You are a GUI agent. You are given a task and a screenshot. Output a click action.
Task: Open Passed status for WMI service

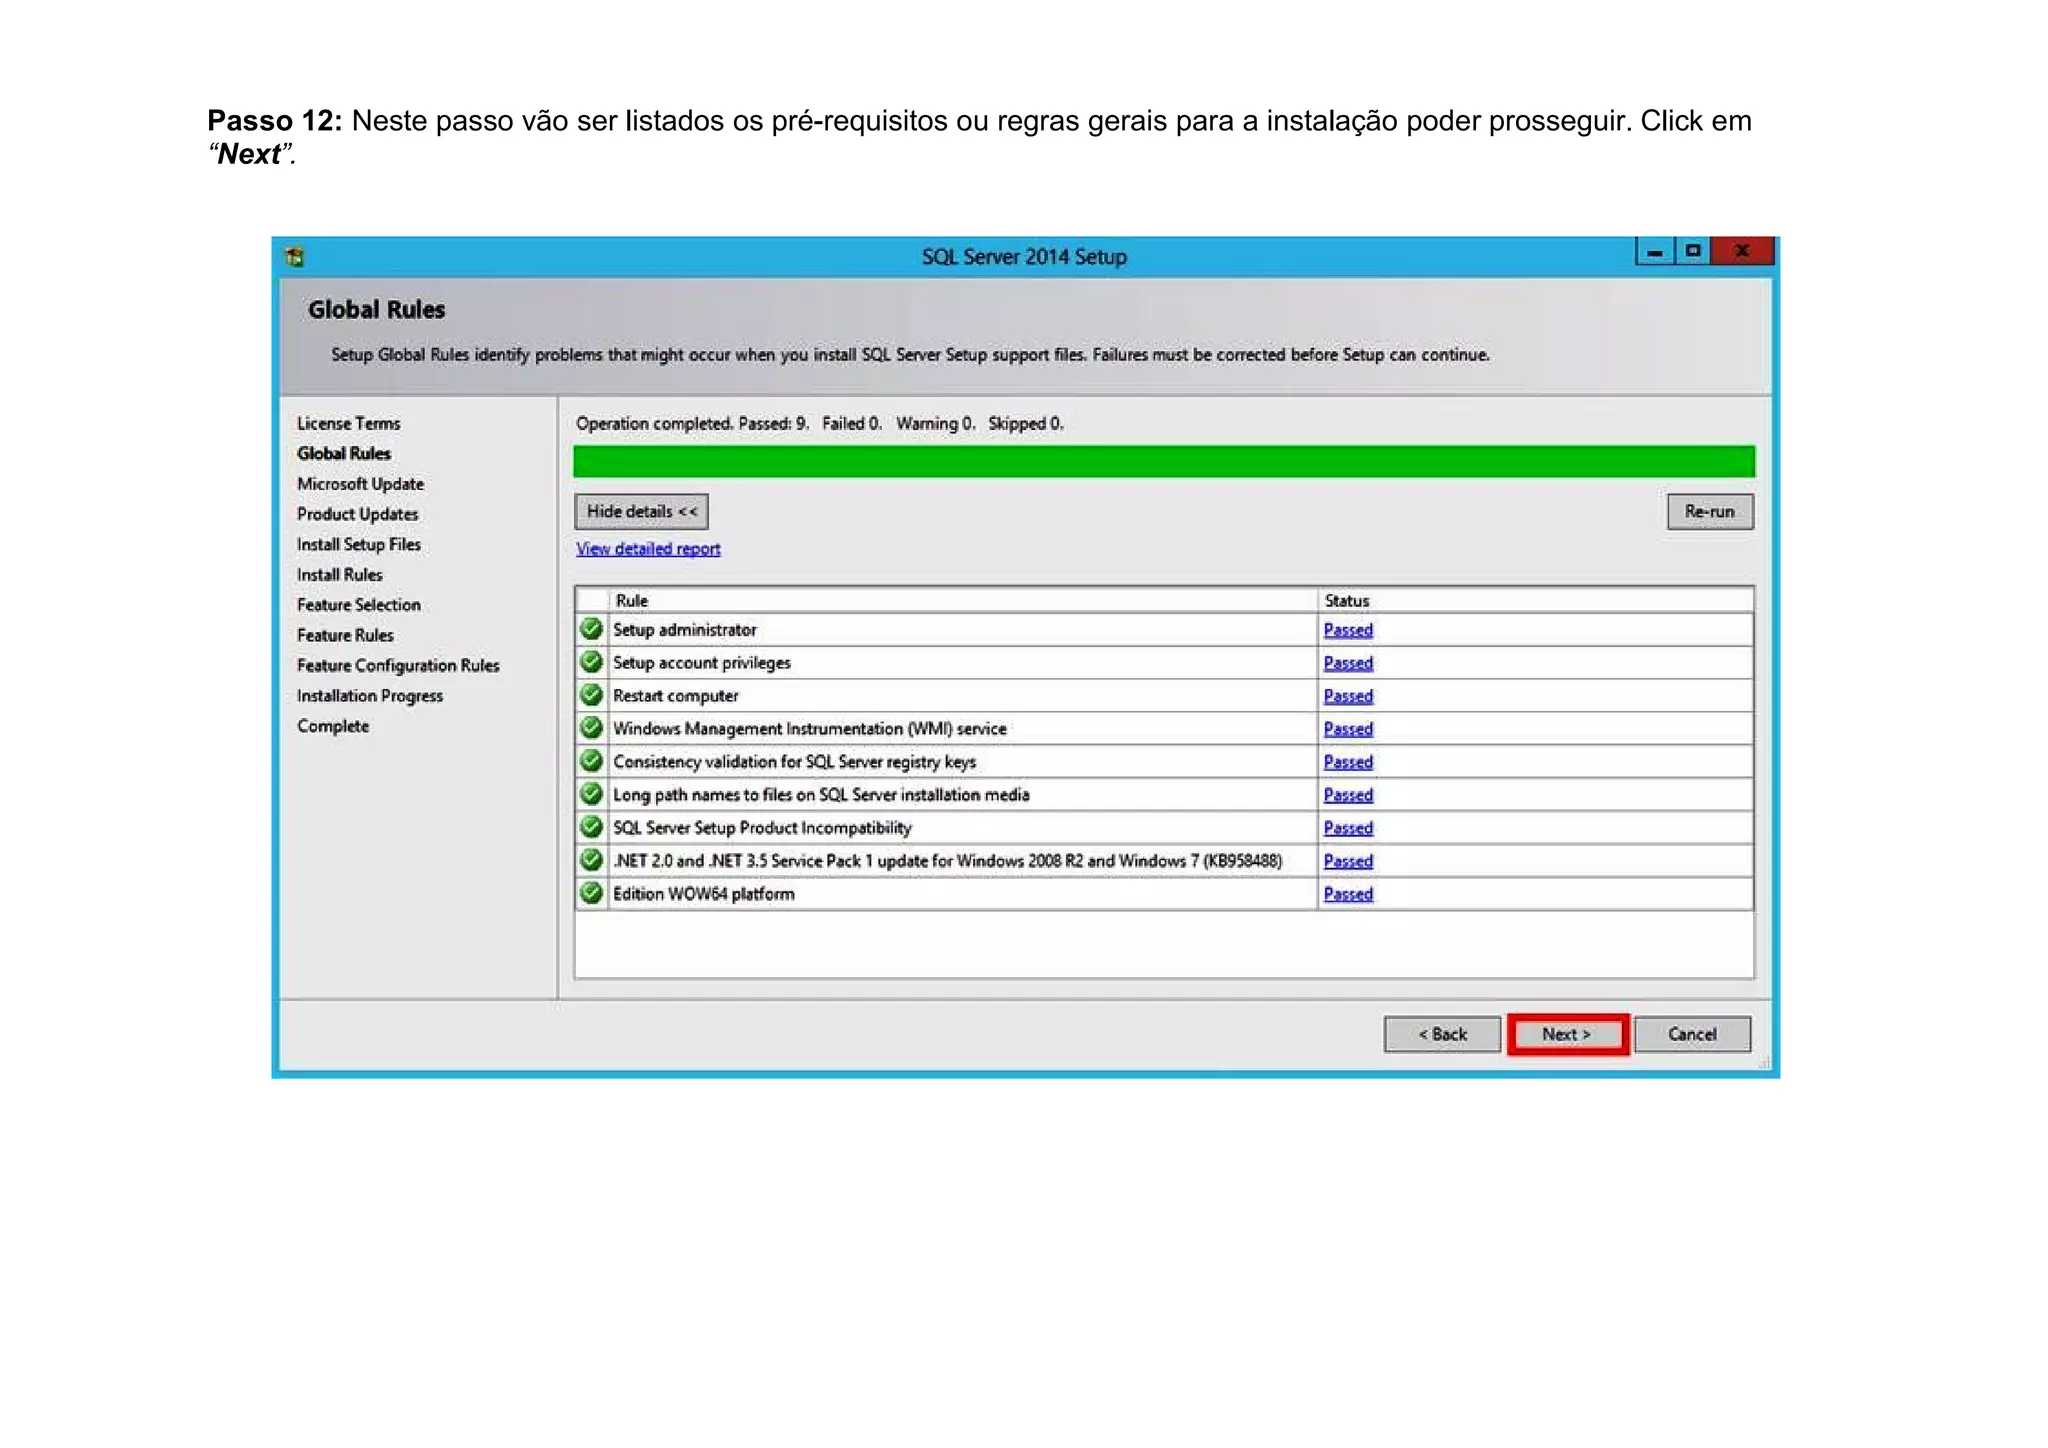click(x=1348, y=729)
